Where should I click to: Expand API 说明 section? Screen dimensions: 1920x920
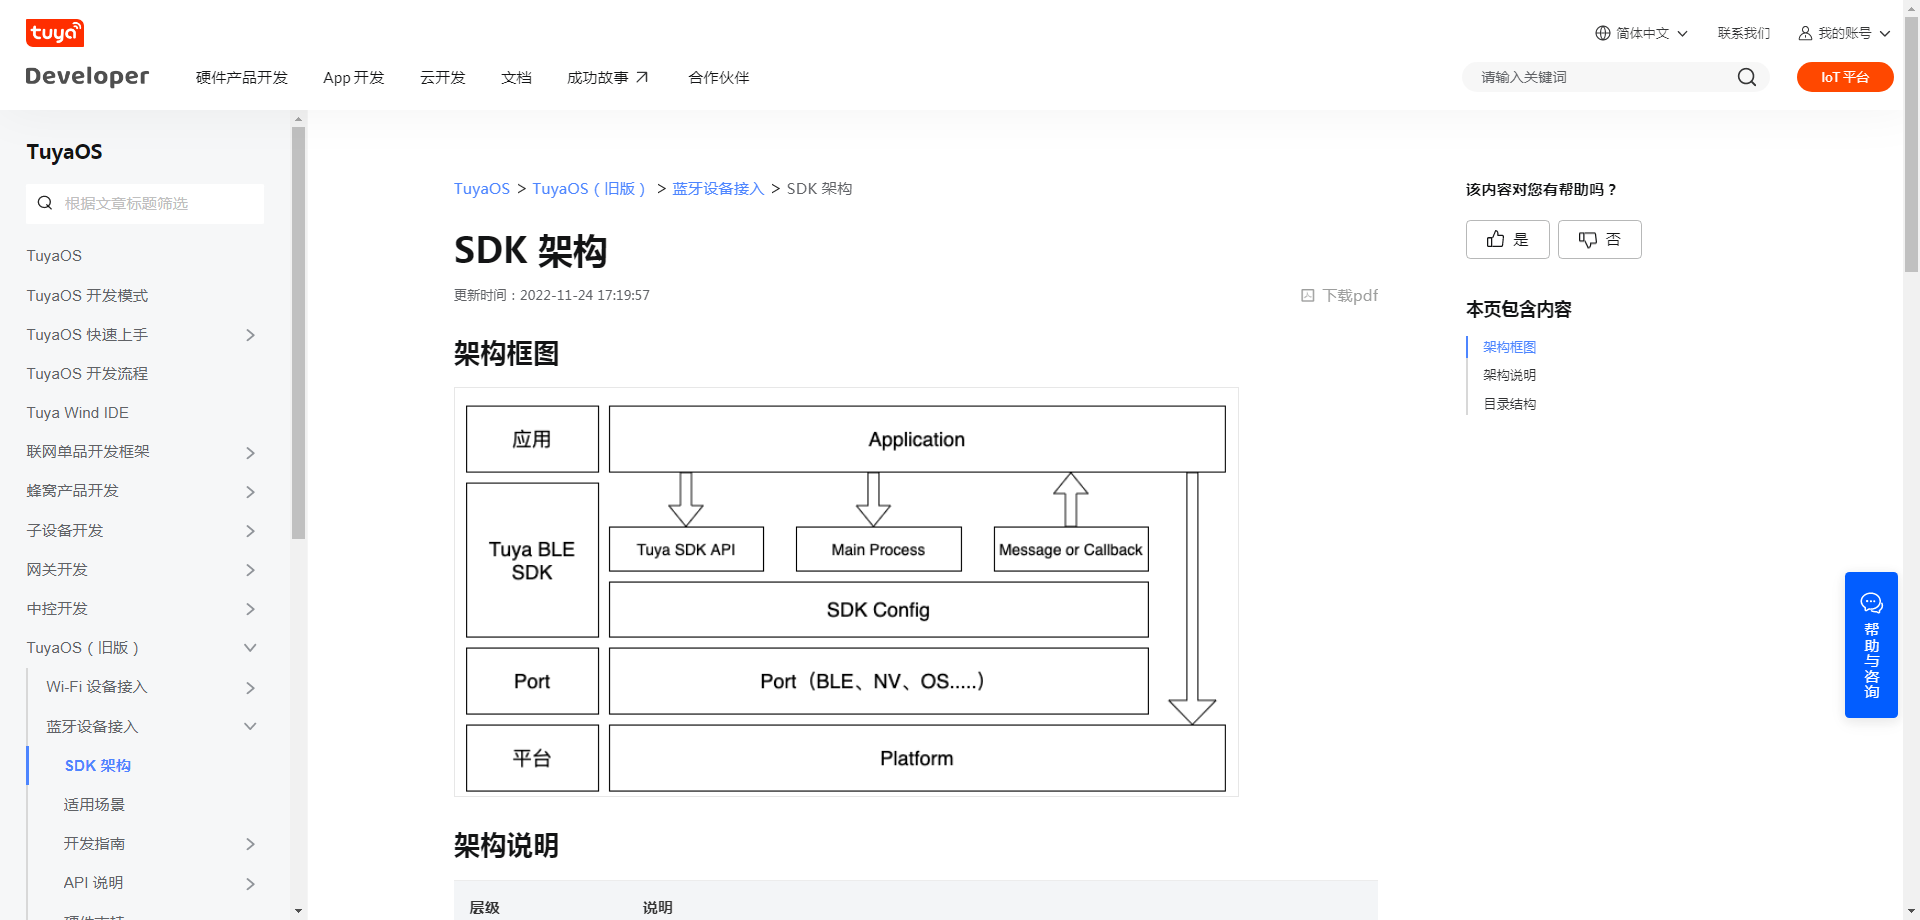click(250, 883)
